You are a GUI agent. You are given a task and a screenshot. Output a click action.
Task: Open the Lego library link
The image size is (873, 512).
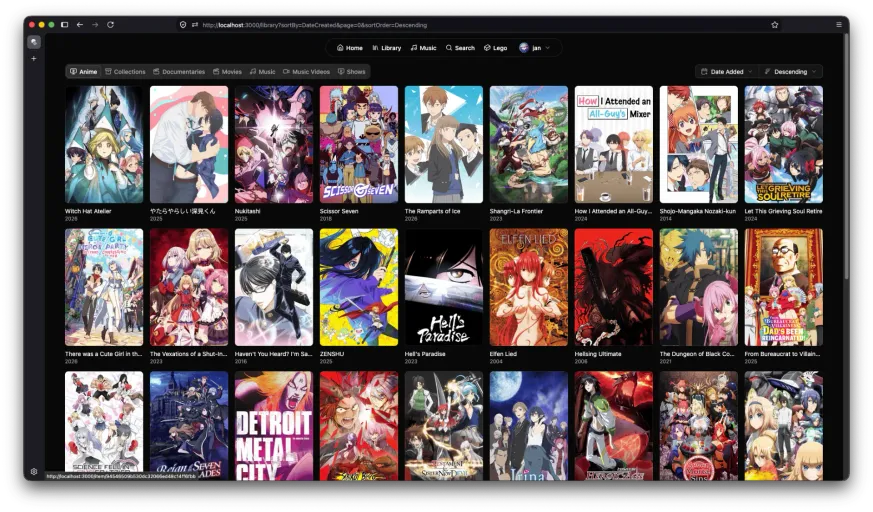[495, 48]
